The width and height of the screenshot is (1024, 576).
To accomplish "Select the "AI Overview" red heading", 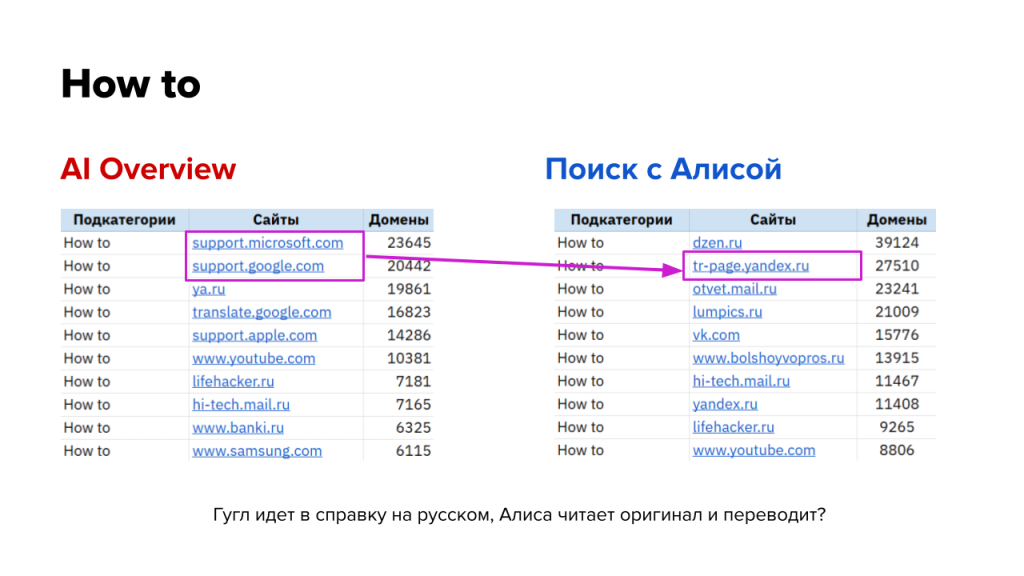I will point(148,169).
